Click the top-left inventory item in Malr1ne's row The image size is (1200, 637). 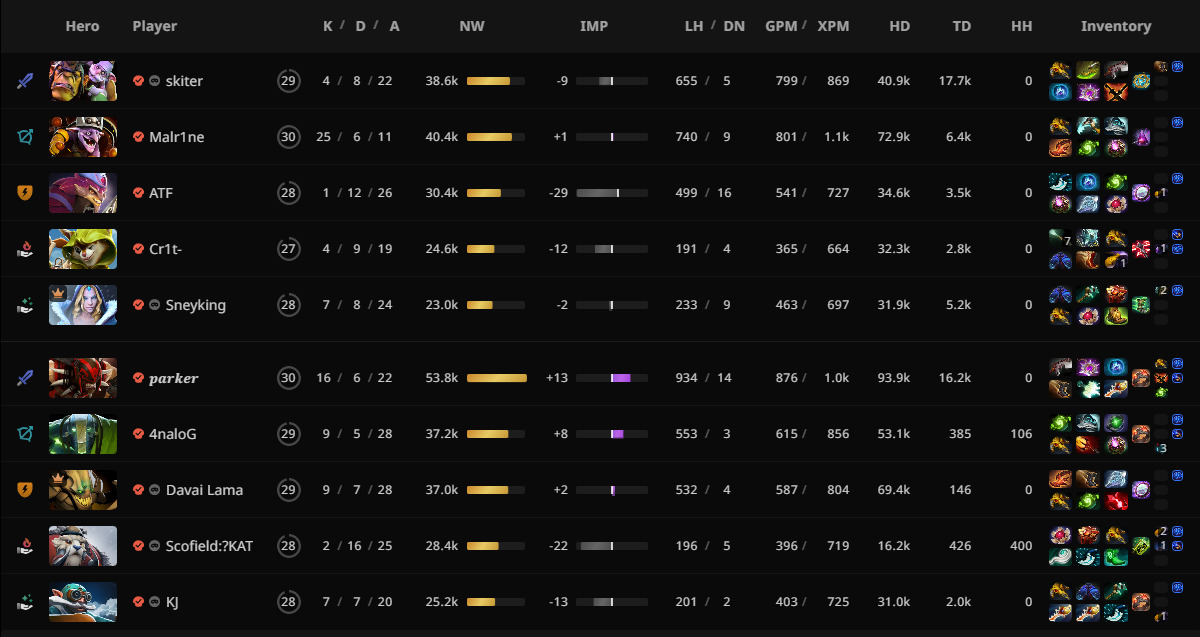[x=1060, y=126]
